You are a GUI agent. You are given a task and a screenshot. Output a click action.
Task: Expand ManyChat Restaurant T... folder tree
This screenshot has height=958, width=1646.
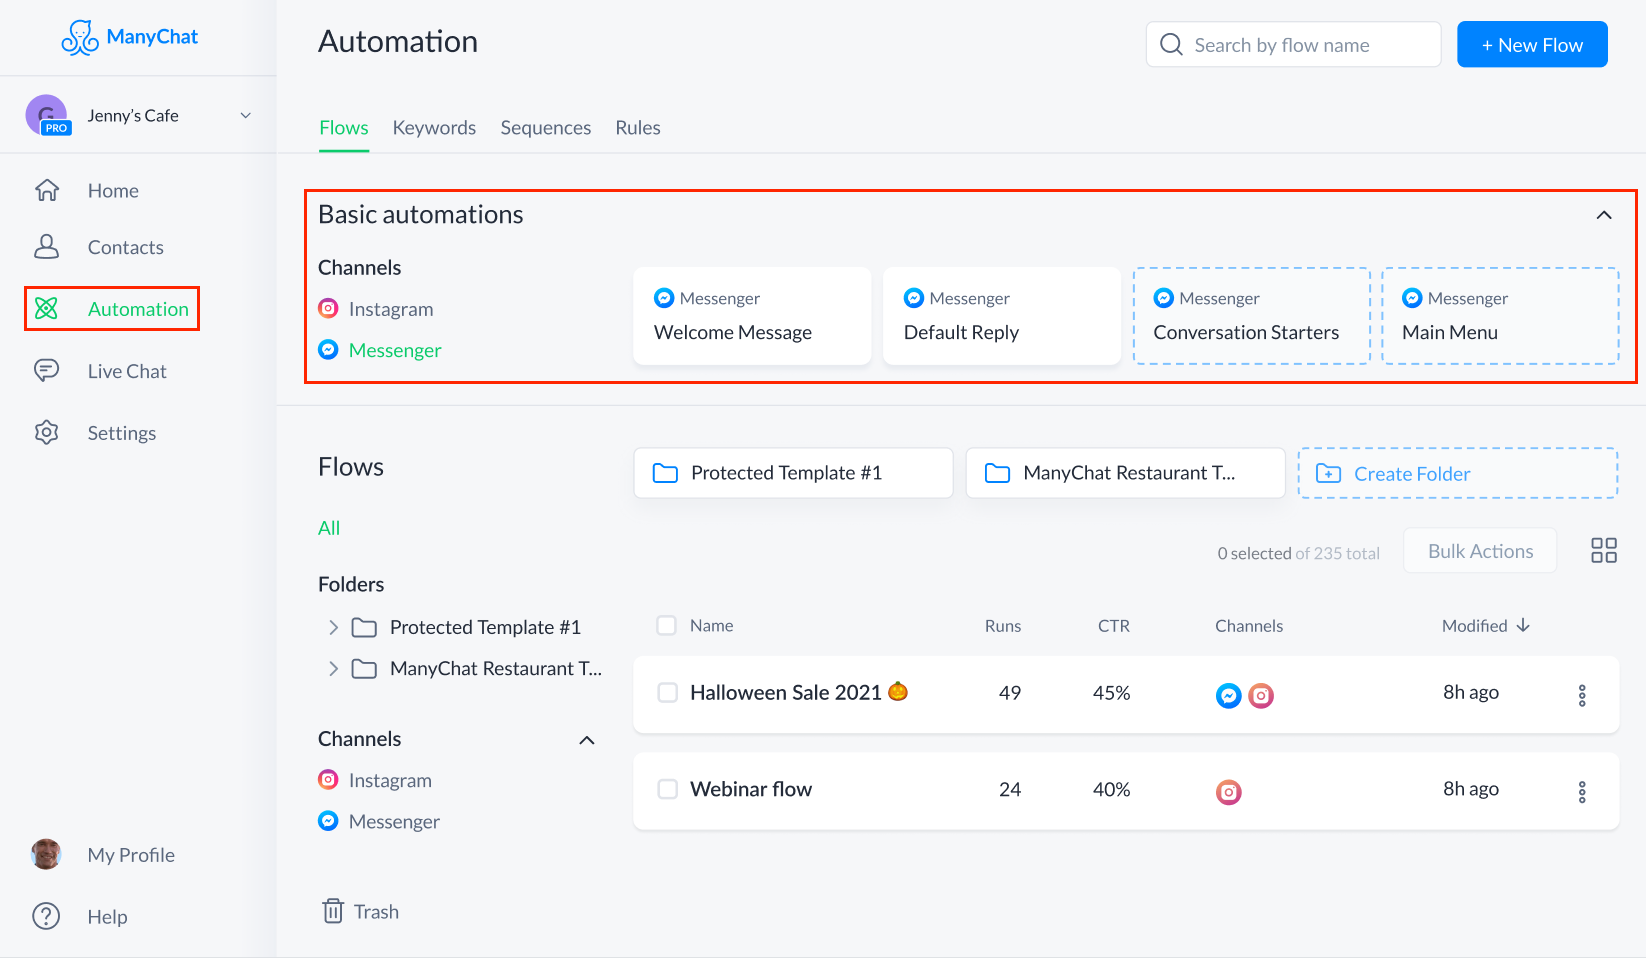tap(333, 668)
